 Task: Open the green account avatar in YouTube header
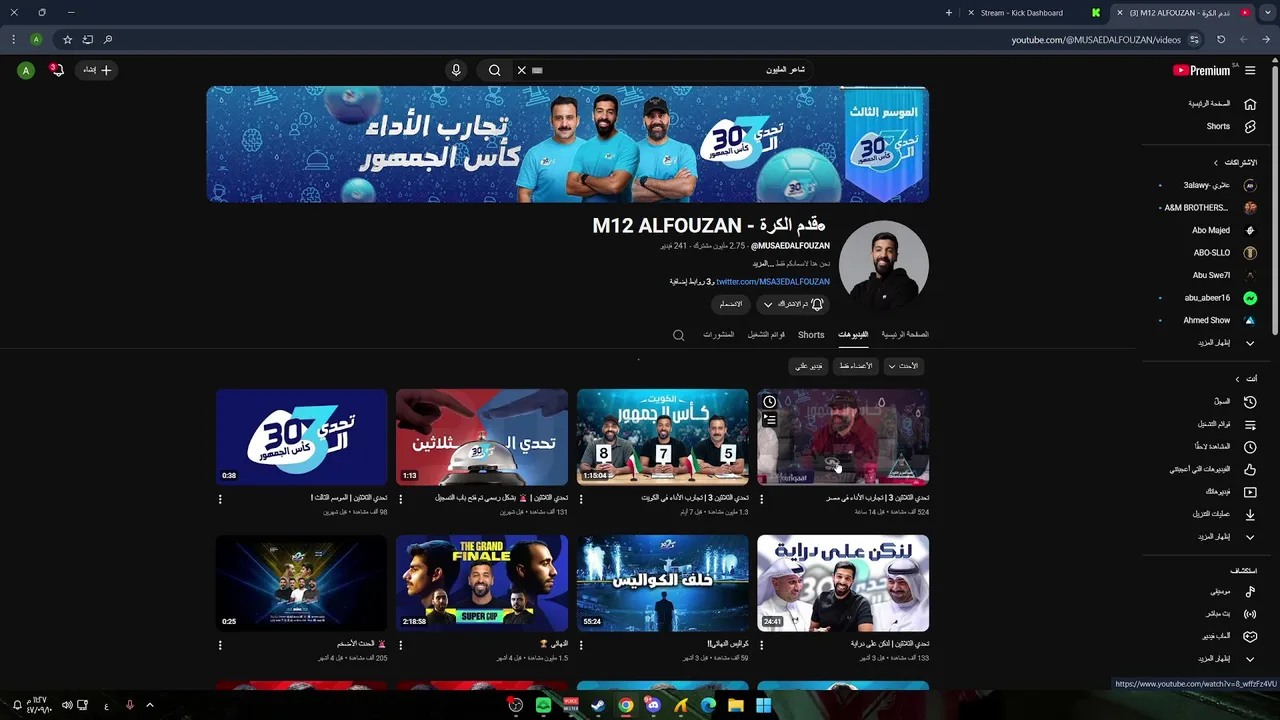click(x=26, y=70)
